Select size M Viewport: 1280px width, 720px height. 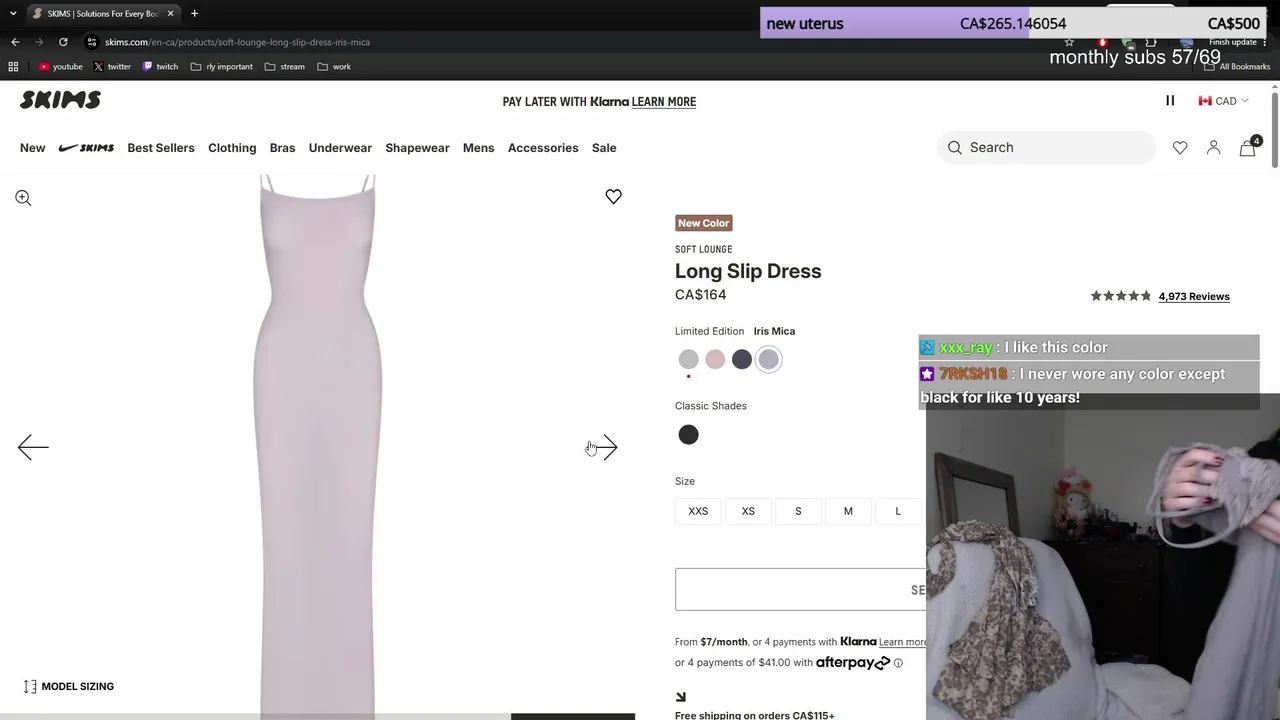click(848, 511)
